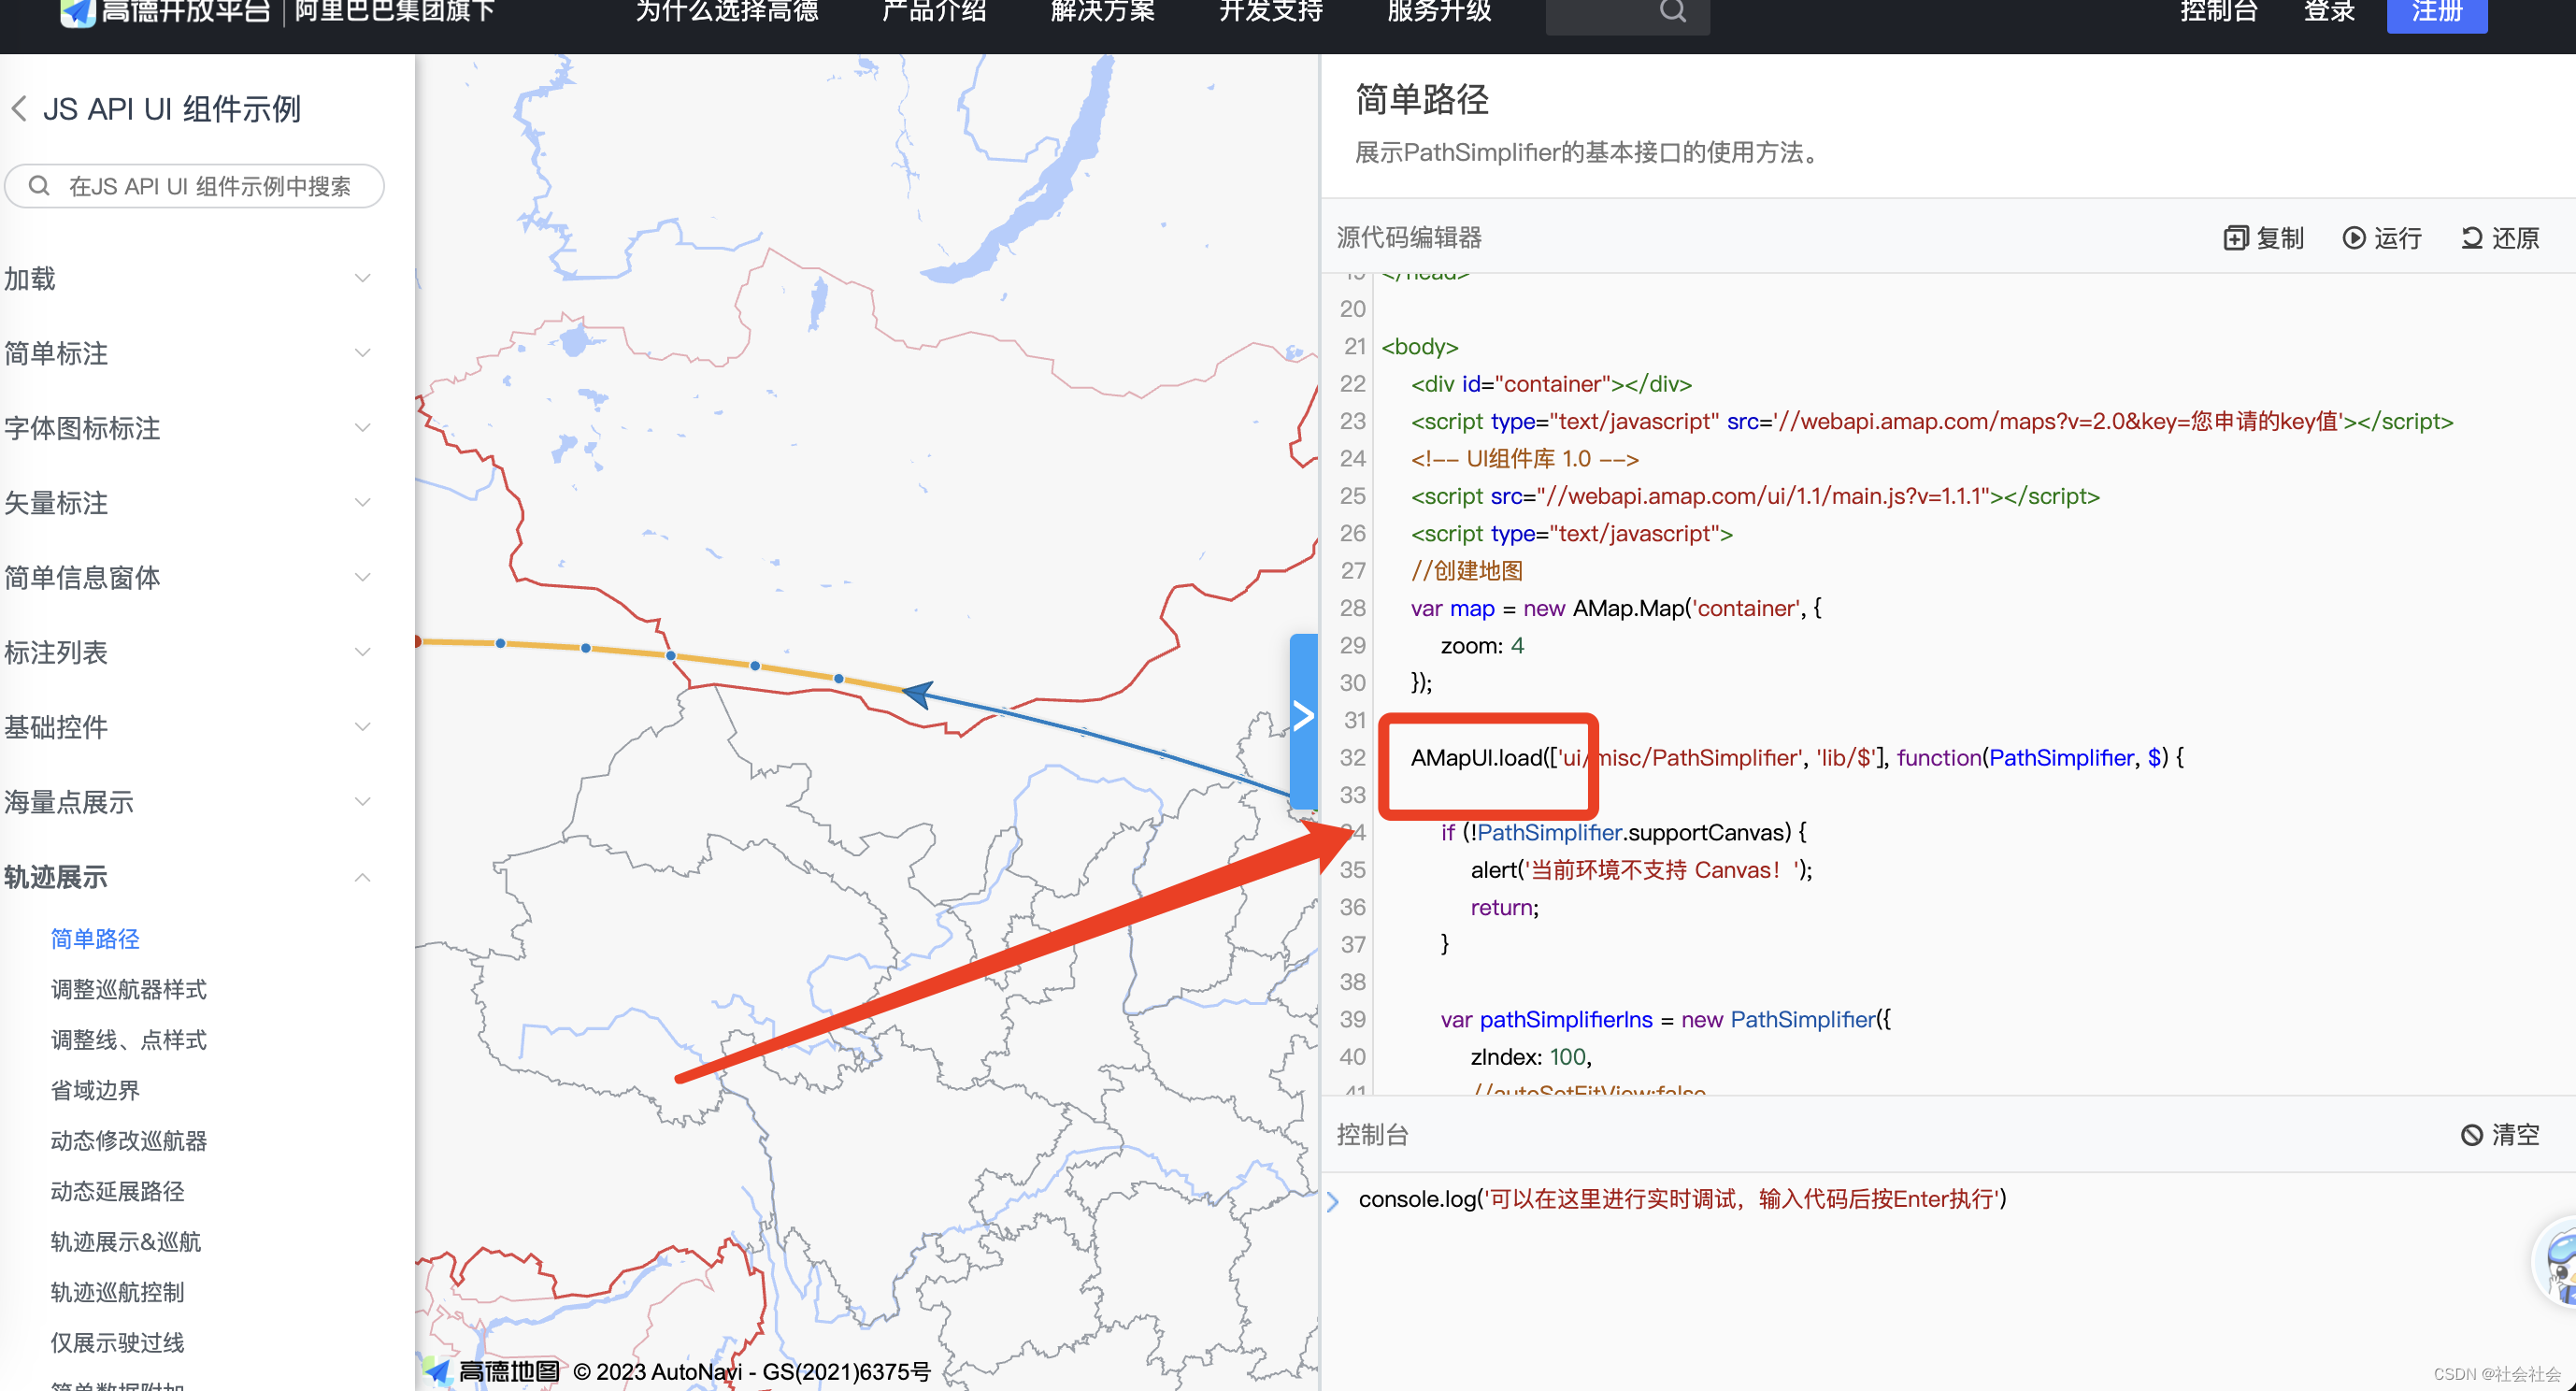Open 为什么选择高德 menu
This screenshot has height=1391, width=2576.
[727, 12]
